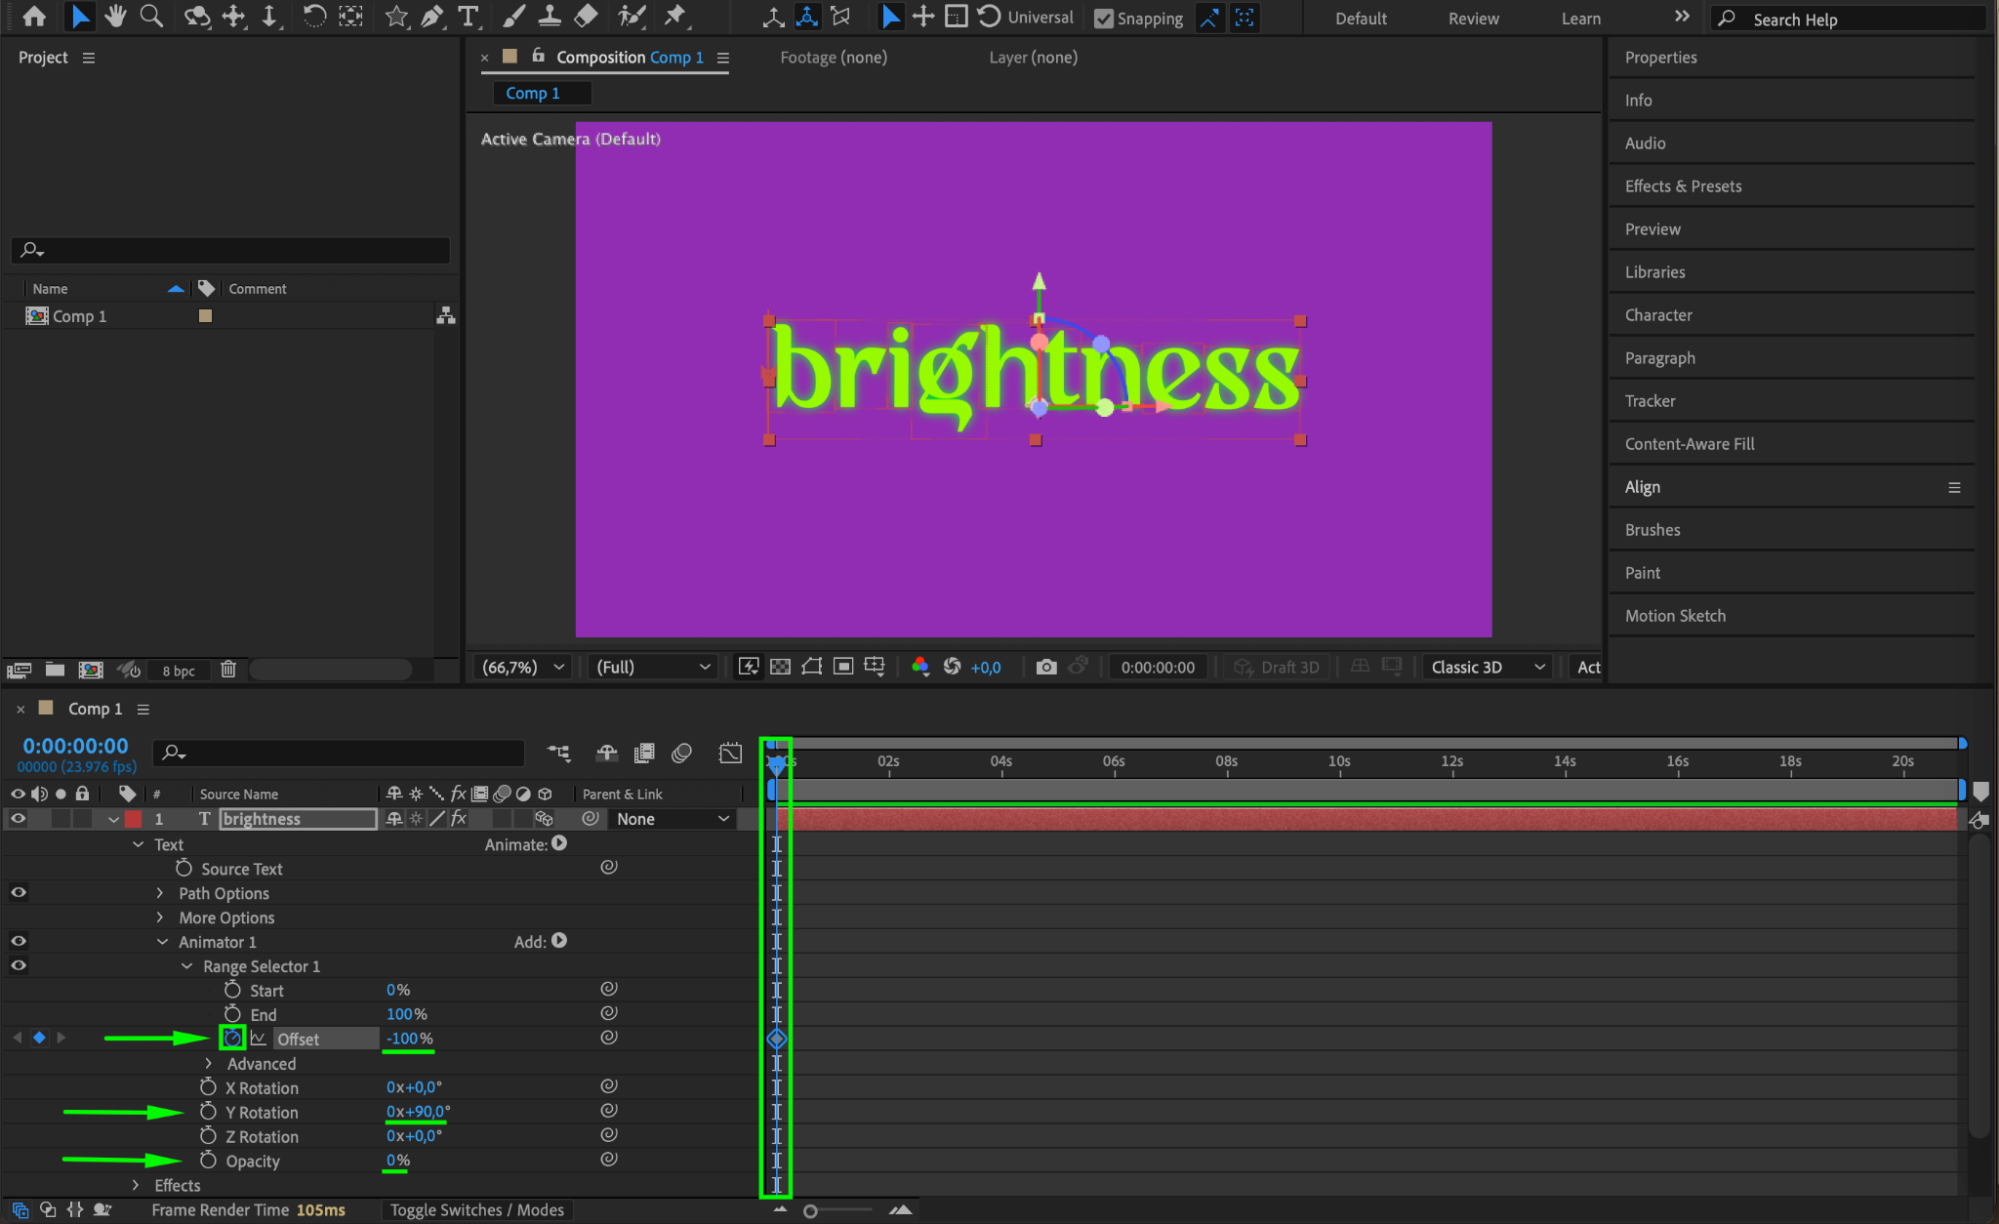Click Toggle Switches / Modes button
1999x1224 pixels.
[x=477, y=1210]
